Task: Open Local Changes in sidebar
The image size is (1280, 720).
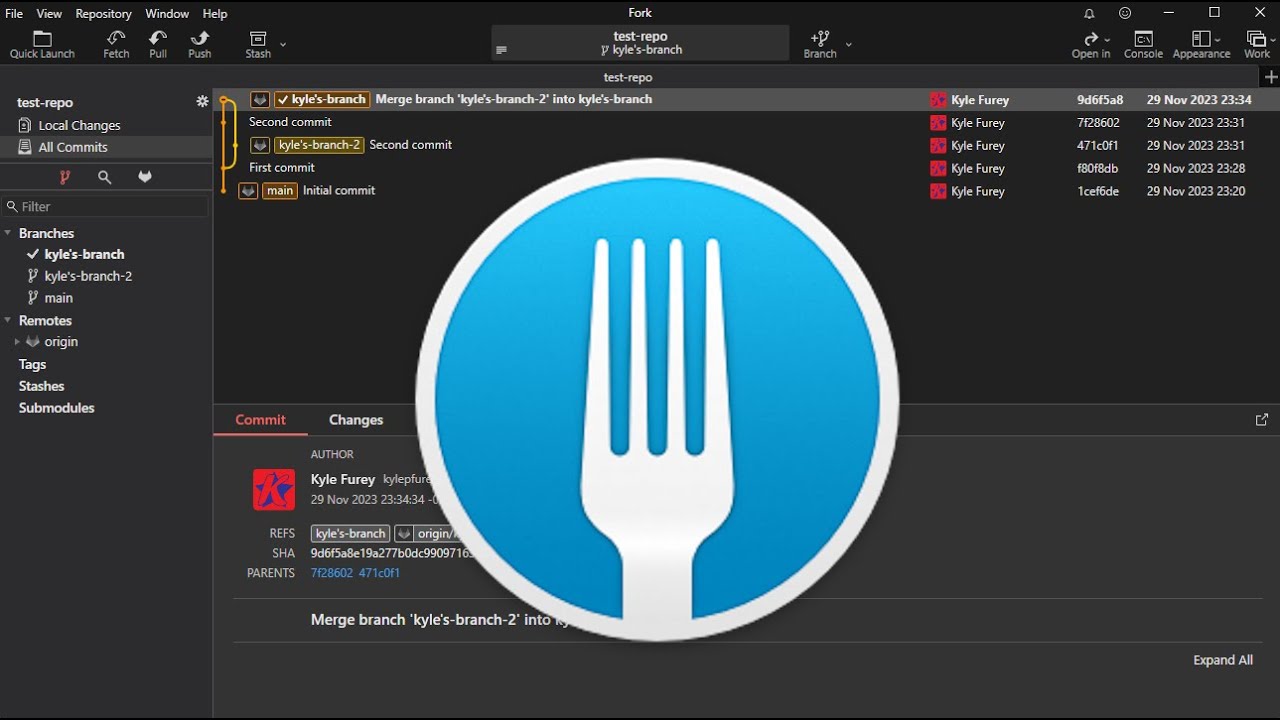Action: click(x=106, y=125)
